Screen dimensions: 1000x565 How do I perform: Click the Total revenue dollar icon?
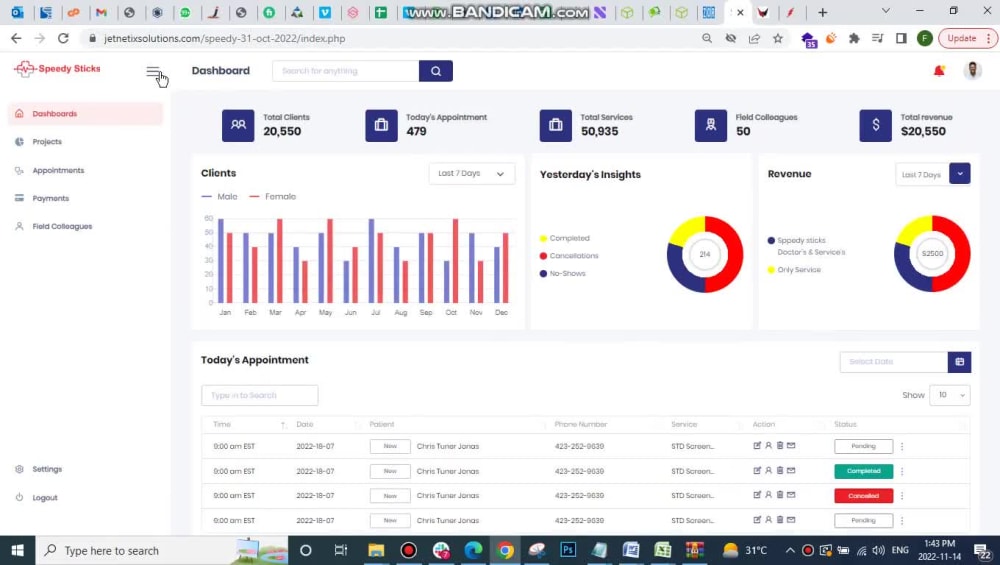(876, 125)
